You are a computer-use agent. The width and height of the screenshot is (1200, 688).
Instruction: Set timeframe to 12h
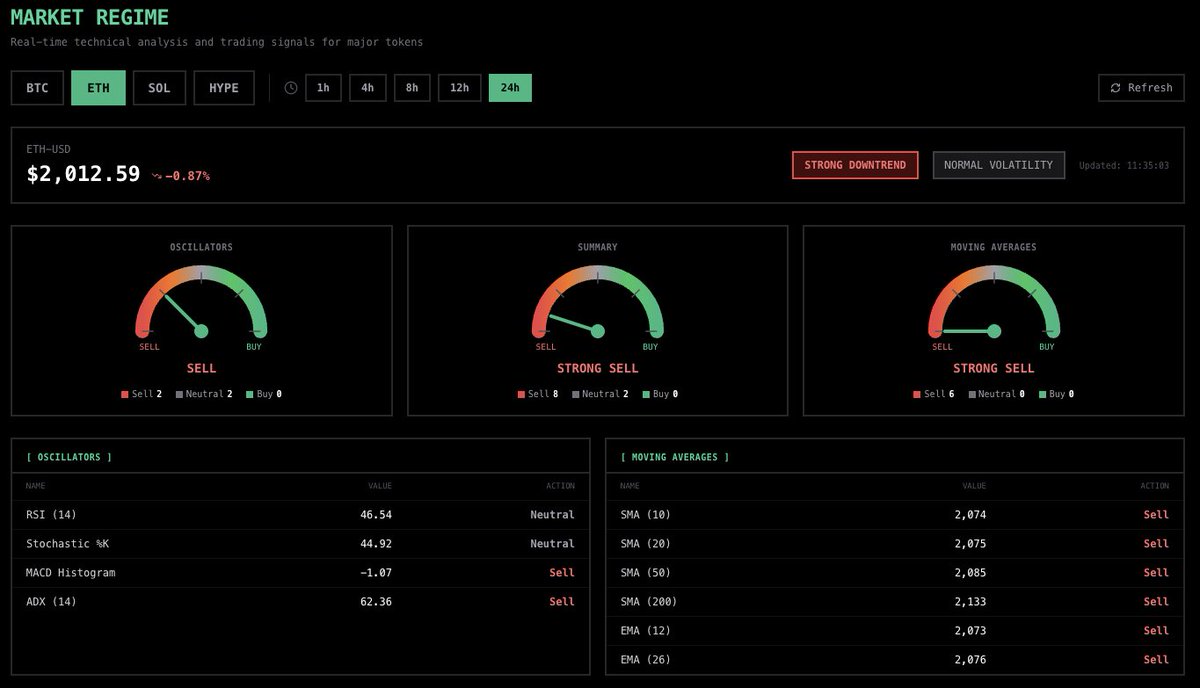click(x=460, y=88)
